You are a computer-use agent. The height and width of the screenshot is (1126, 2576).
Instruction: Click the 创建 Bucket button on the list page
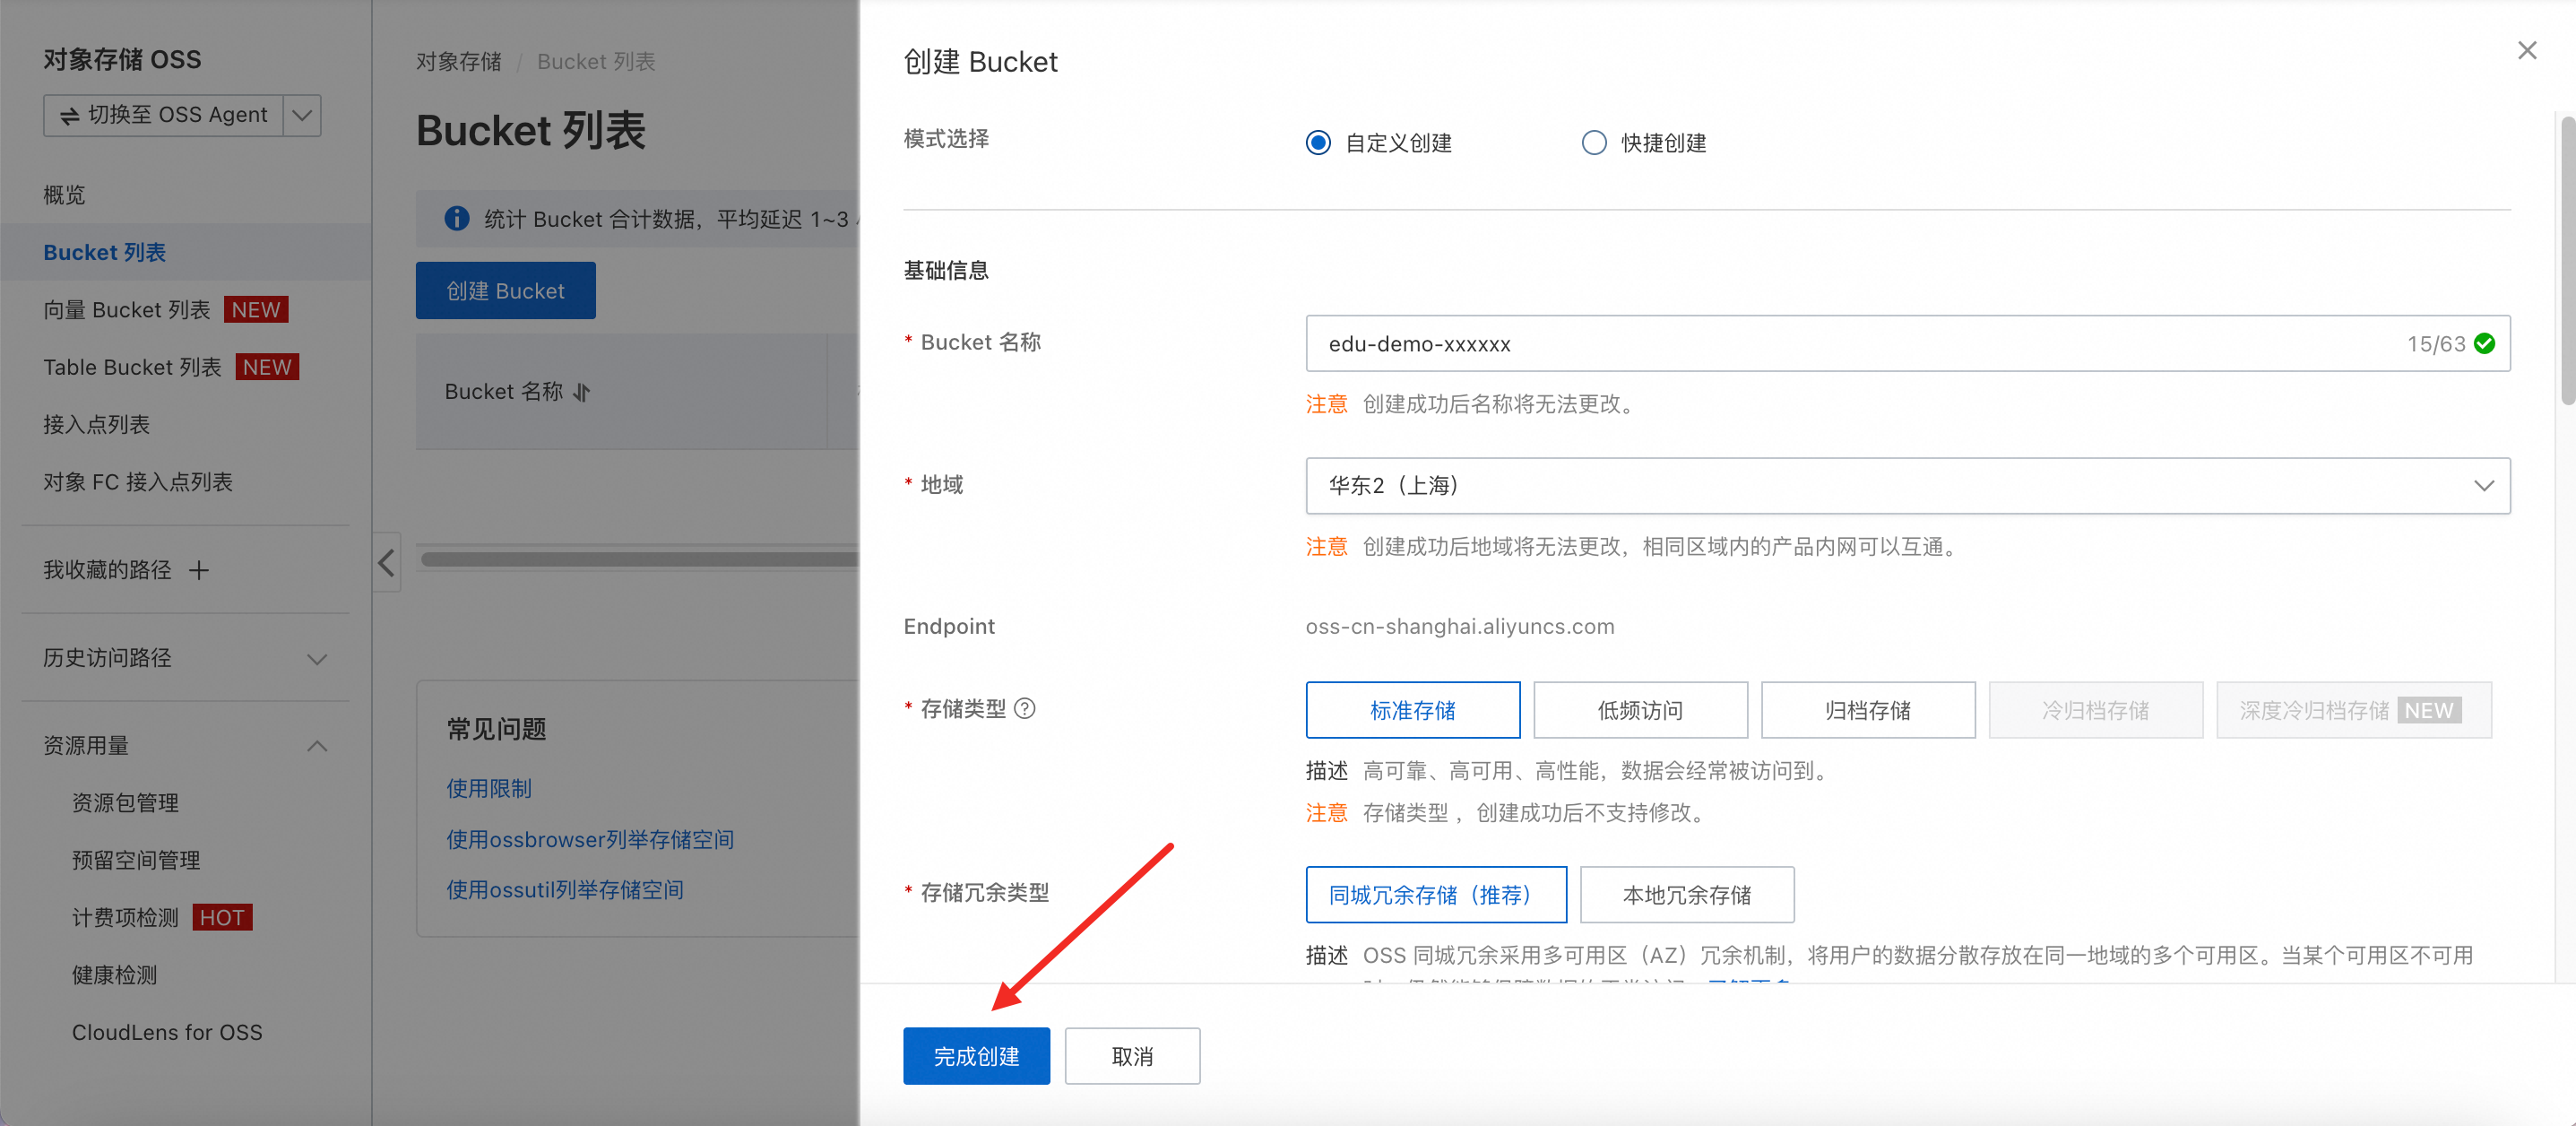(x=505, y=291)
